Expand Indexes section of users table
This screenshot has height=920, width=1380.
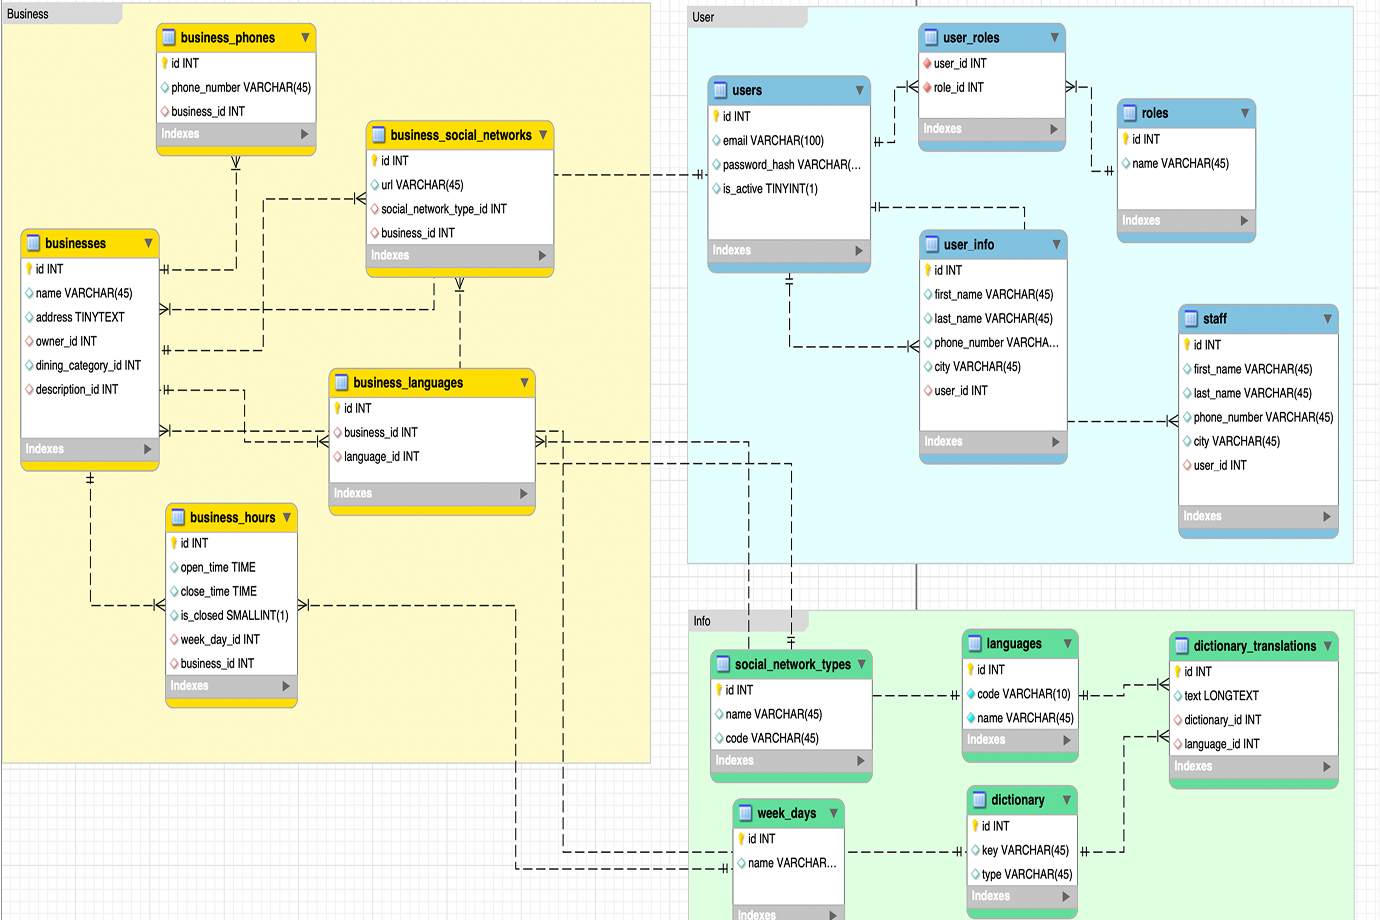[x=859, y=250]
